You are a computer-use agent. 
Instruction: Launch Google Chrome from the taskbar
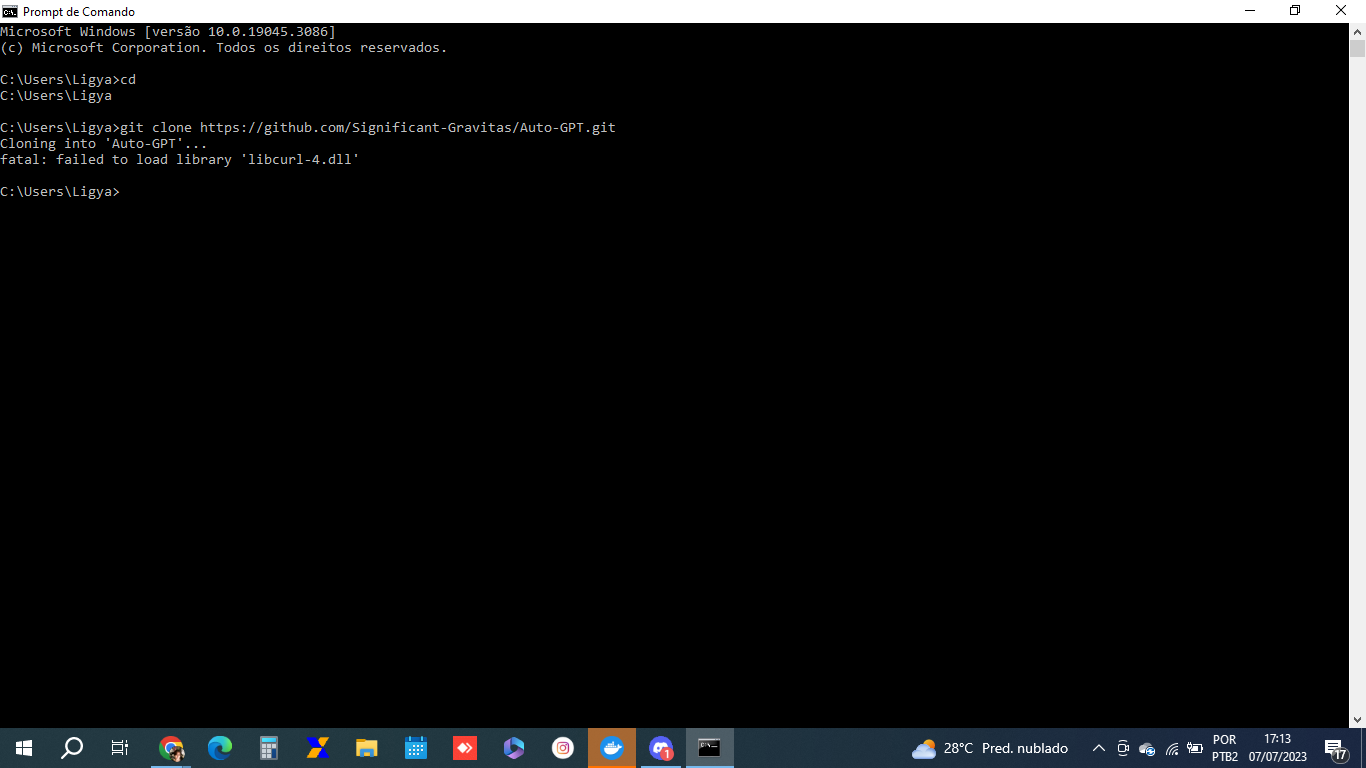171,748
